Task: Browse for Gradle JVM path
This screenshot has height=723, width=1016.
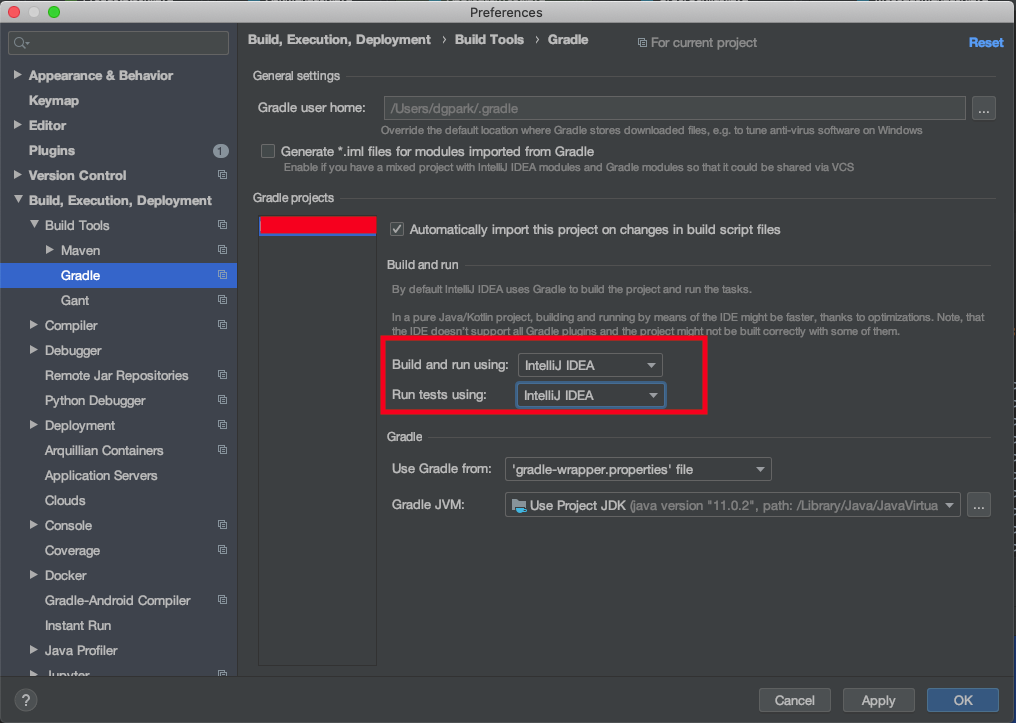Action: [x=978, y=505]
